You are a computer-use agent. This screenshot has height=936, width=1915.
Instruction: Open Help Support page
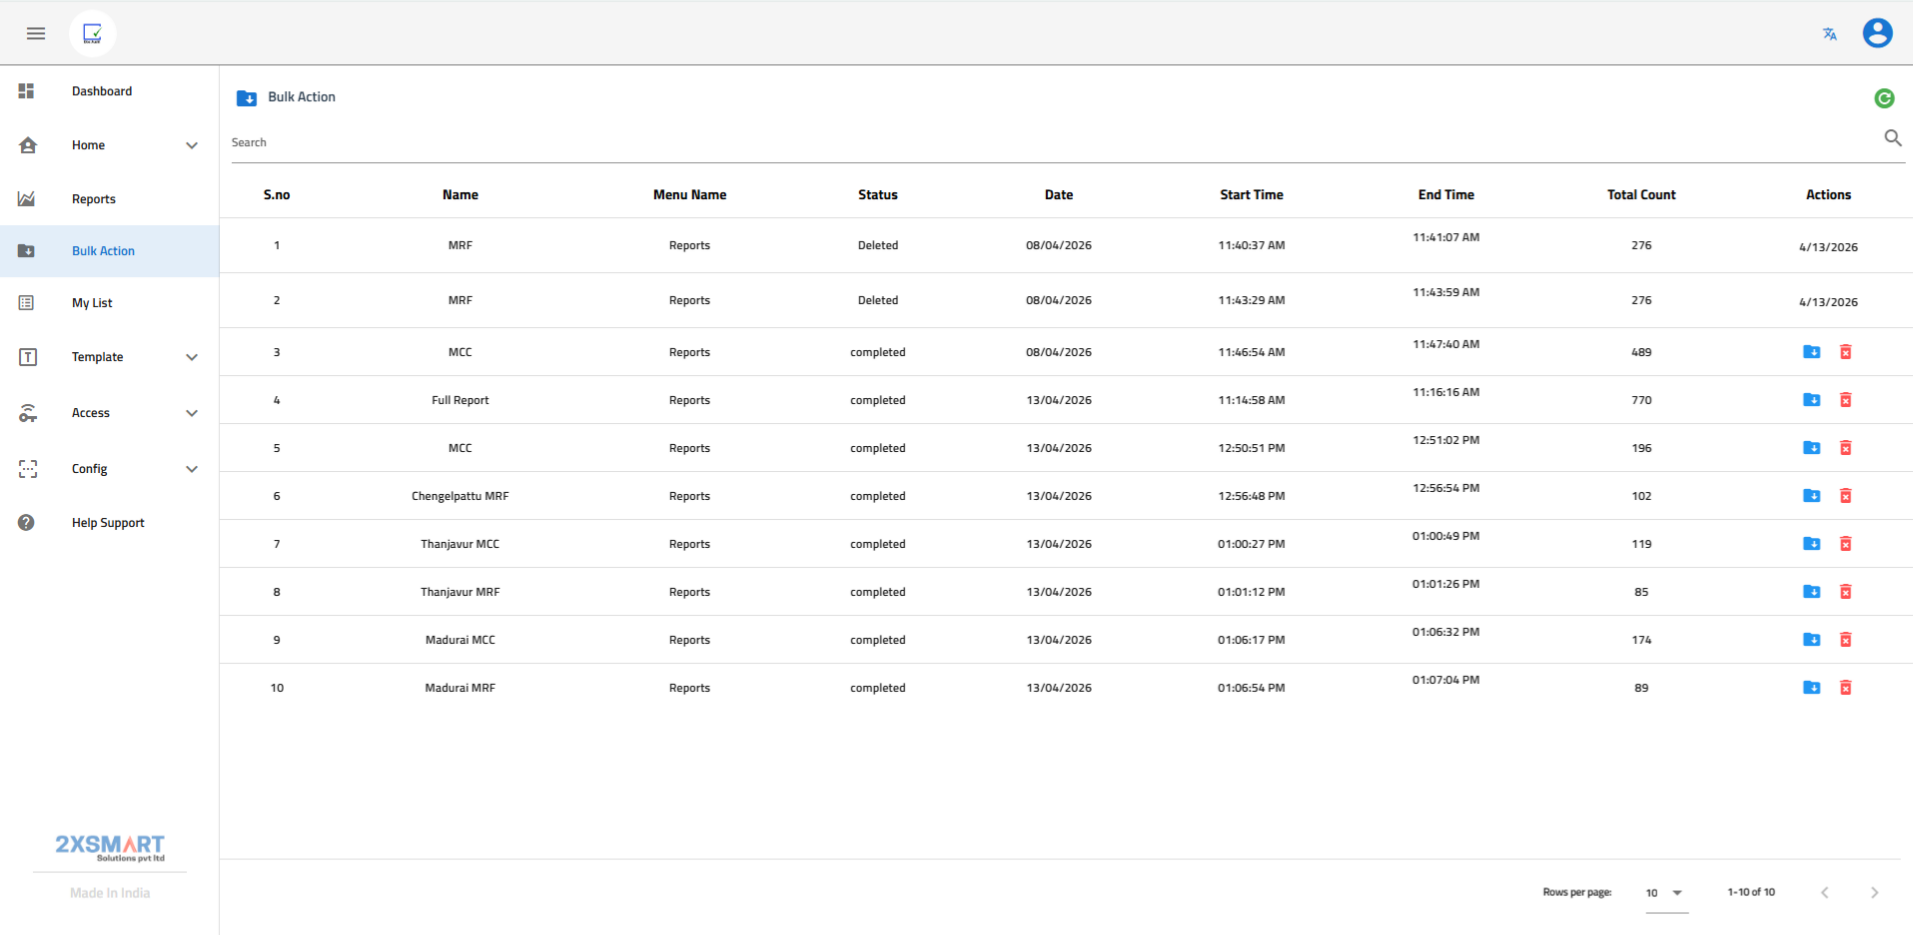(x=108, y=524)
